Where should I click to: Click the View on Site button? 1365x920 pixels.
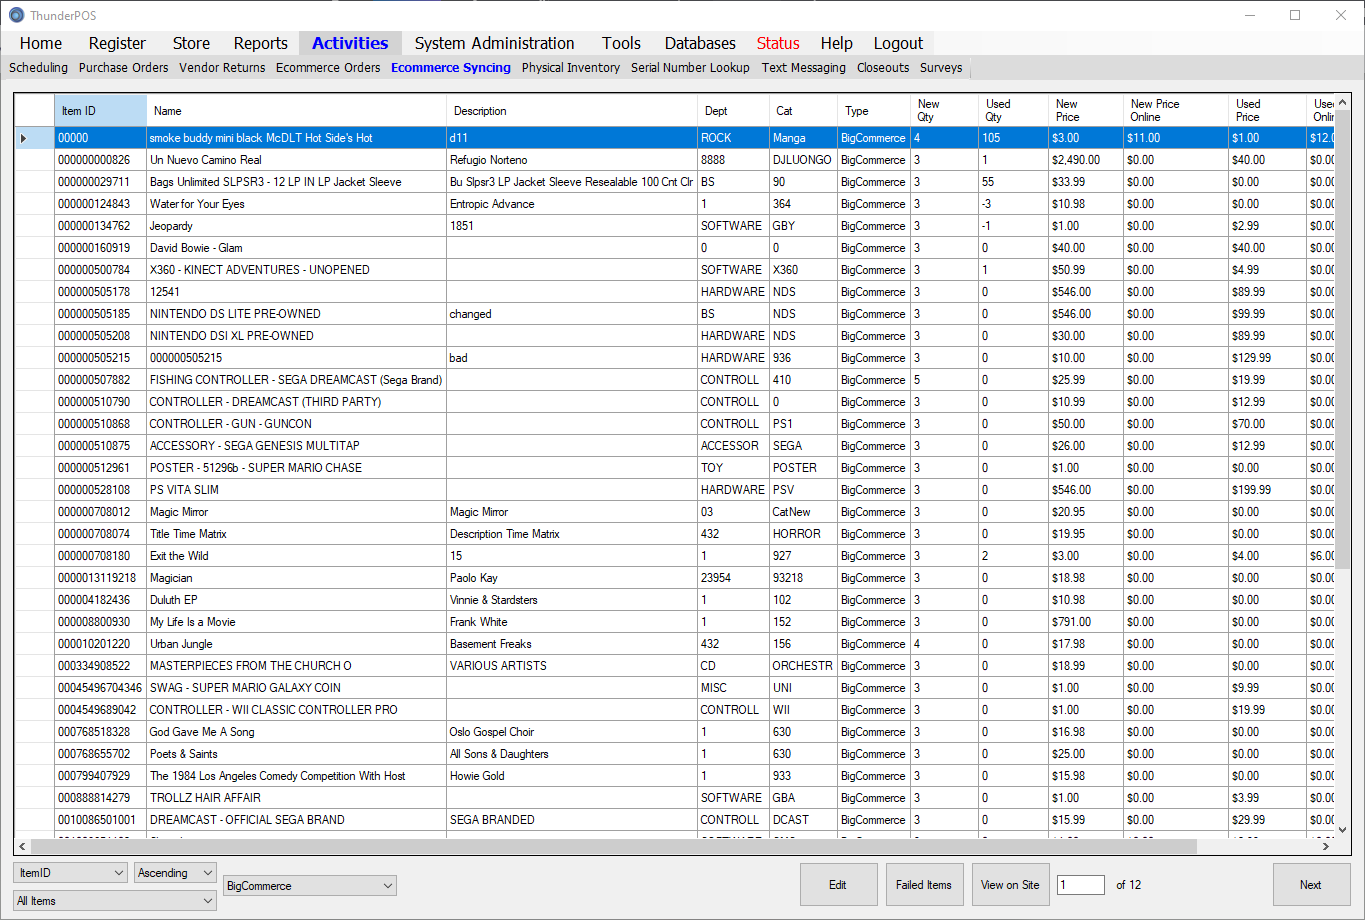1010,885
